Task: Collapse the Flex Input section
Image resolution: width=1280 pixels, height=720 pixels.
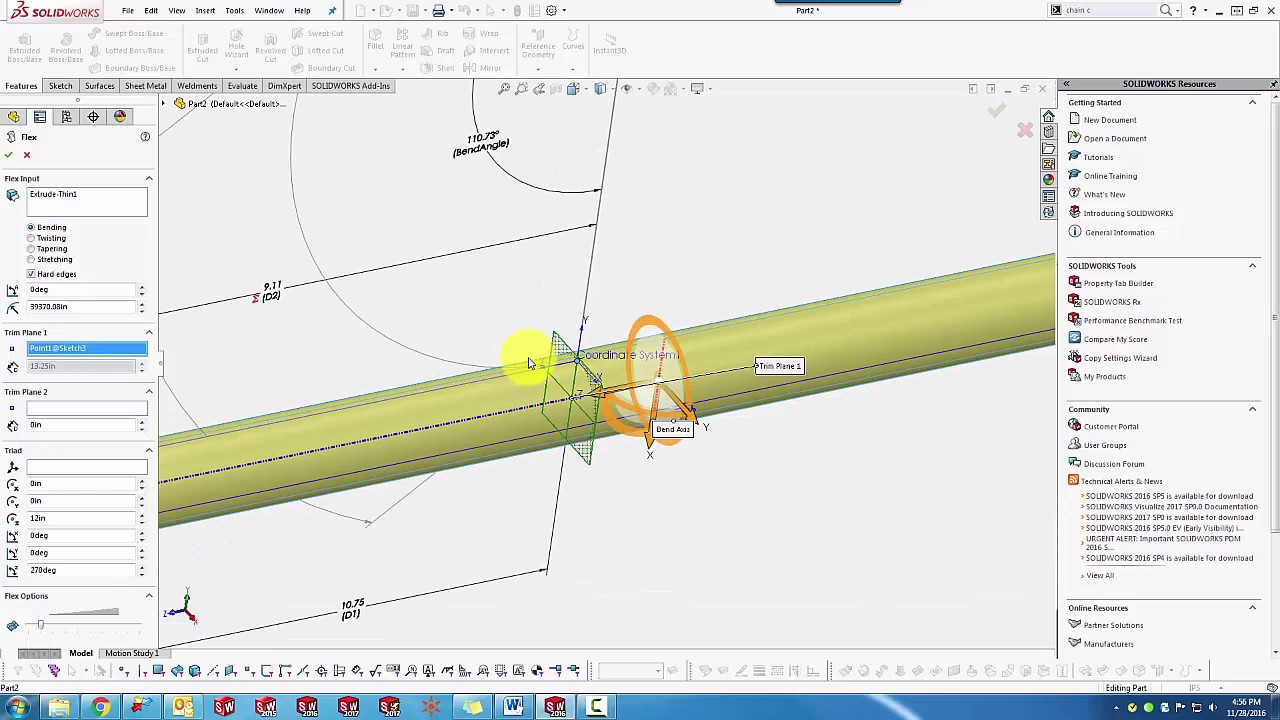Action: pyautogui.click(x=149, y=179)
